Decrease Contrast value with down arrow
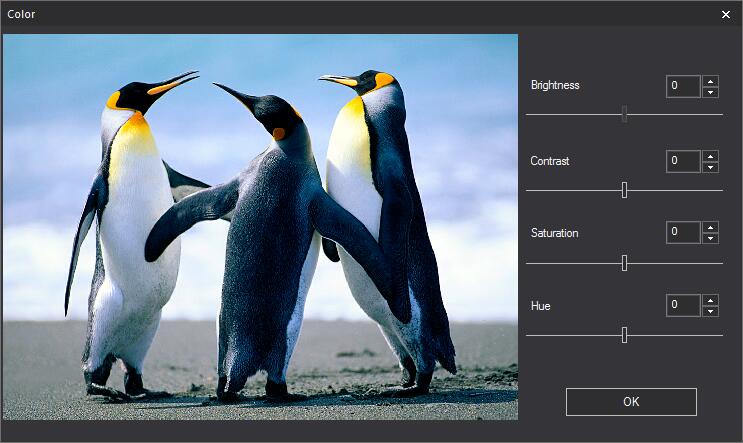Screen dimensions: 743x443 pyautogui.click(x=710, y=166)
